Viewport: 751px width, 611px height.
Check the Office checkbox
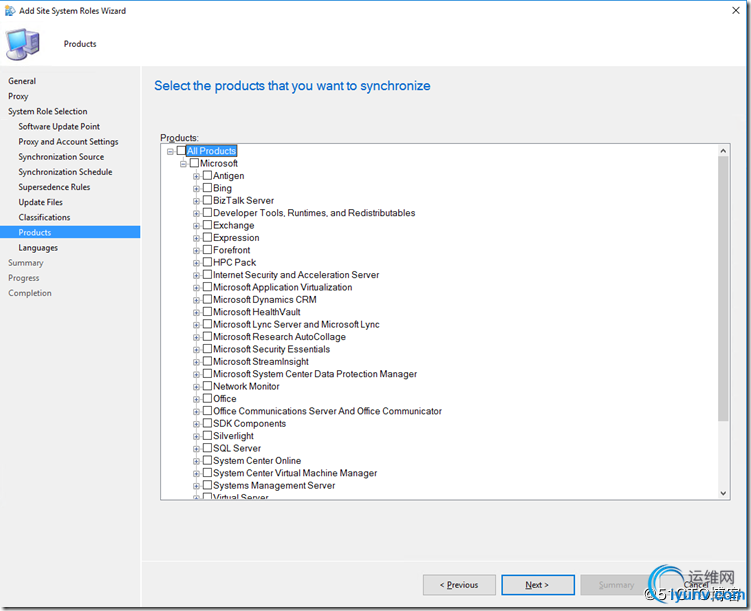point(207,398)
